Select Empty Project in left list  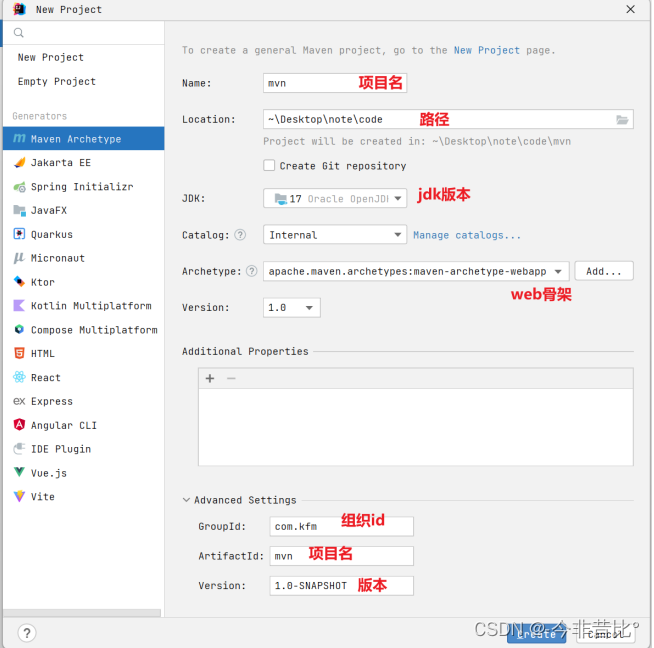pos(83,81)
